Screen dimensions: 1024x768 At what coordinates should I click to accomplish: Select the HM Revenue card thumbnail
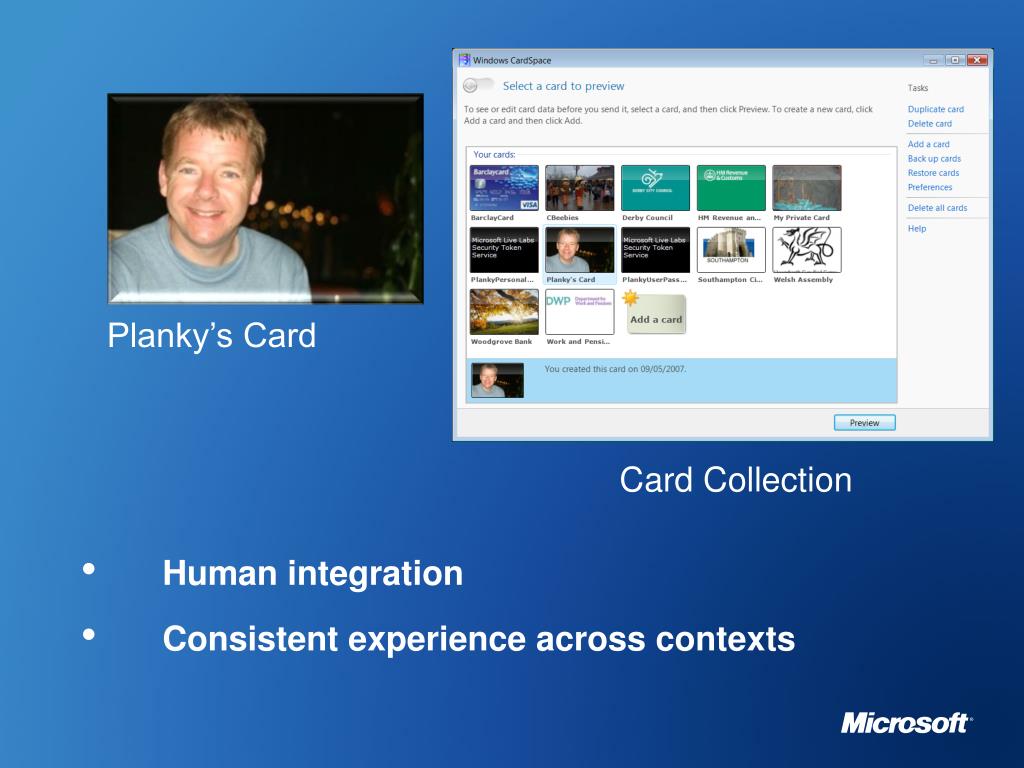[x=731, y=188]
